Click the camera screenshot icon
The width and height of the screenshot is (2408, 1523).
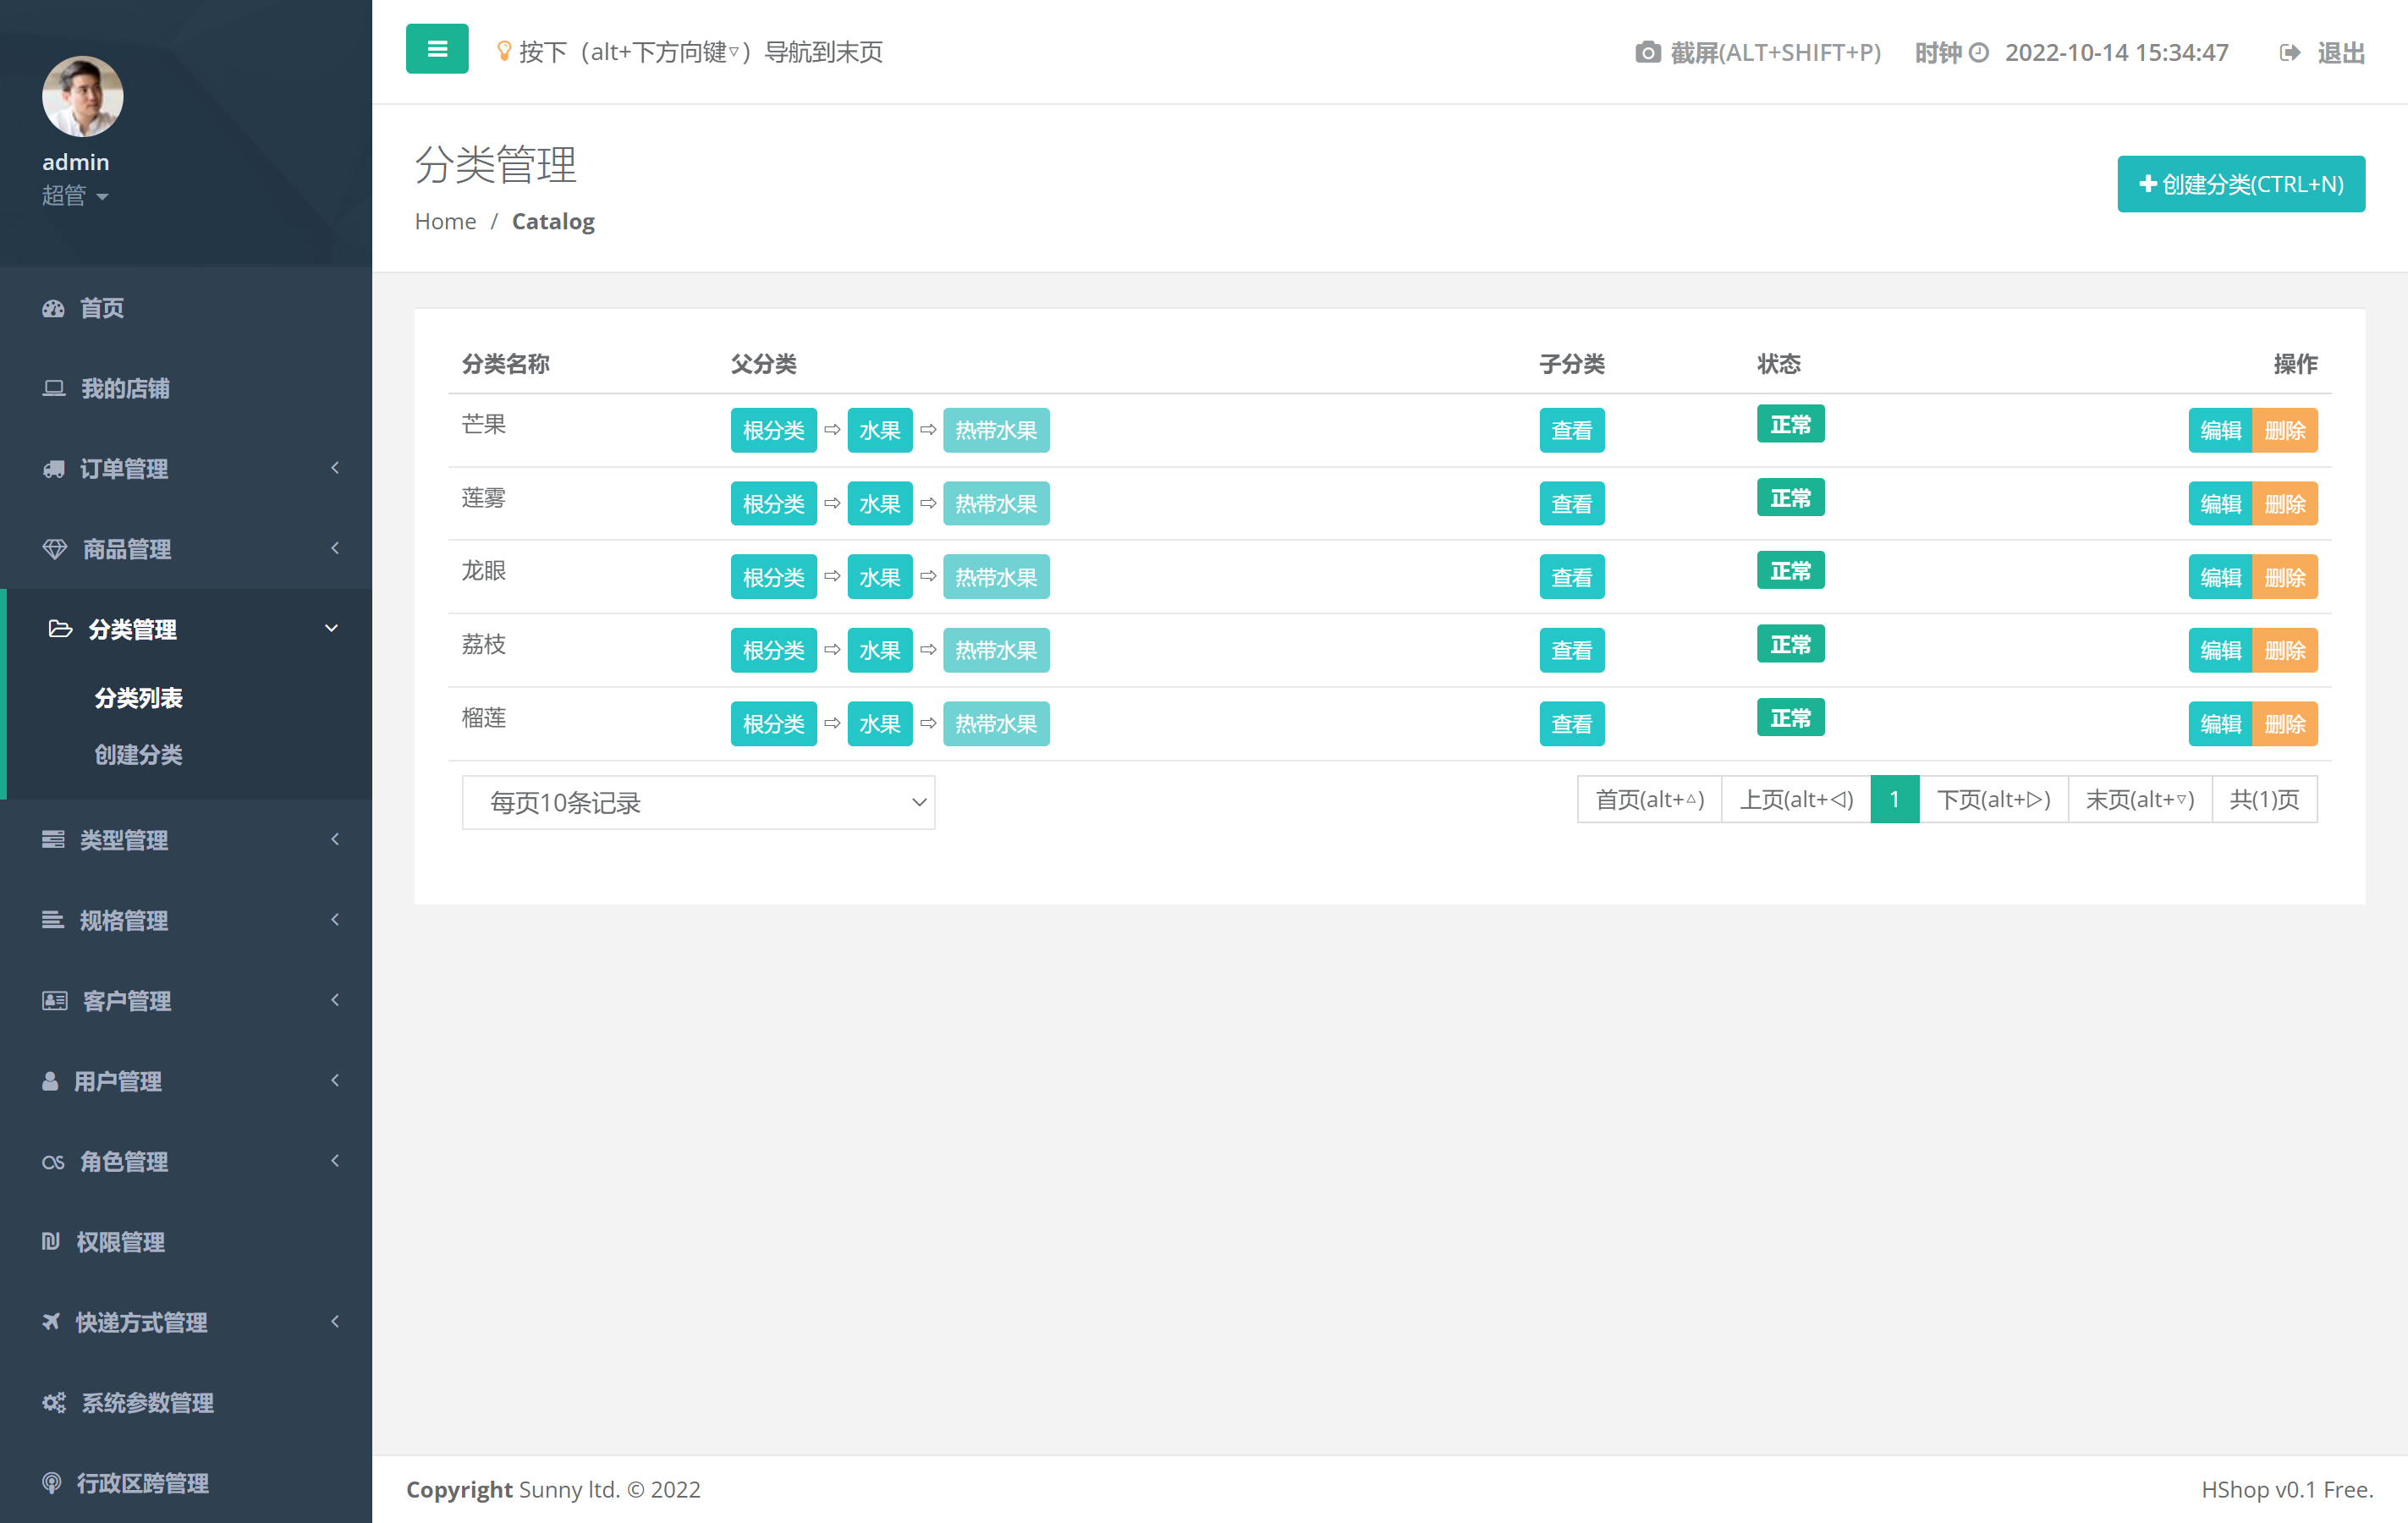point(1647,52)
